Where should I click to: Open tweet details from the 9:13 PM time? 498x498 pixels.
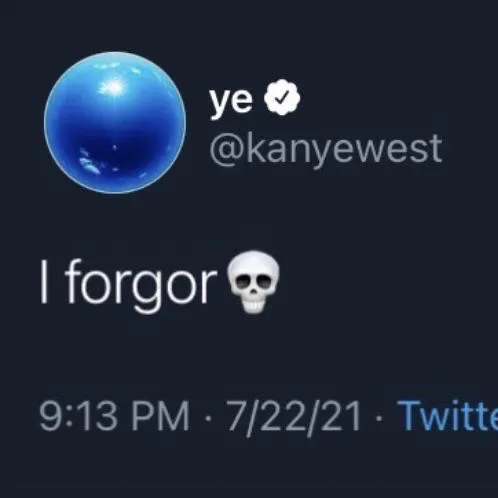pyautogui.click(x=114, y=417)
